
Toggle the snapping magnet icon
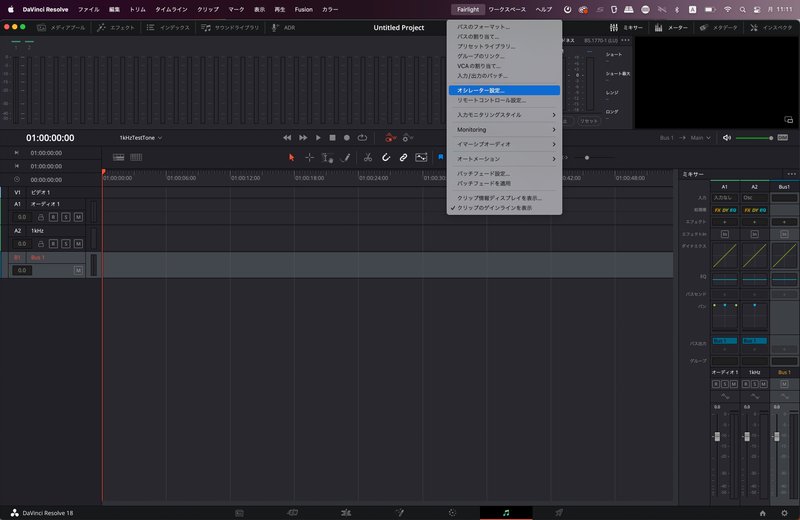[x=386, y=158]
